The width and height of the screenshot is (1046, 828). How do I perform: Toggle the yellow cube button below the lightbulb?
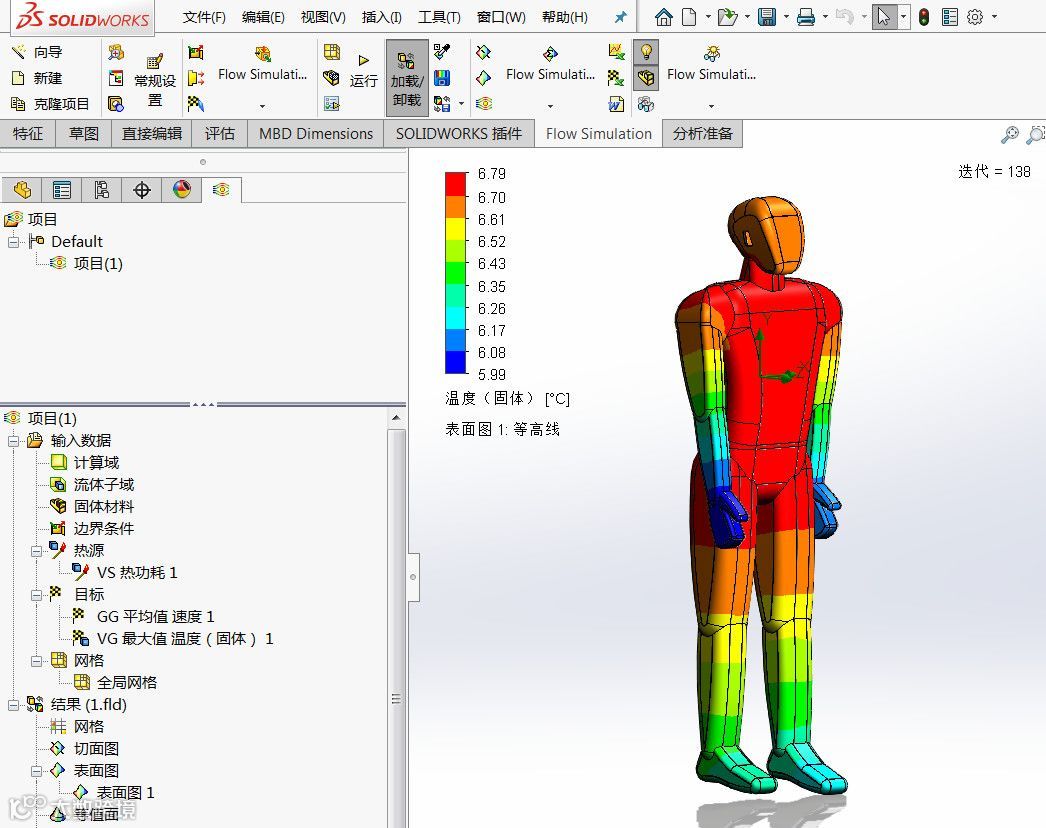646,77
